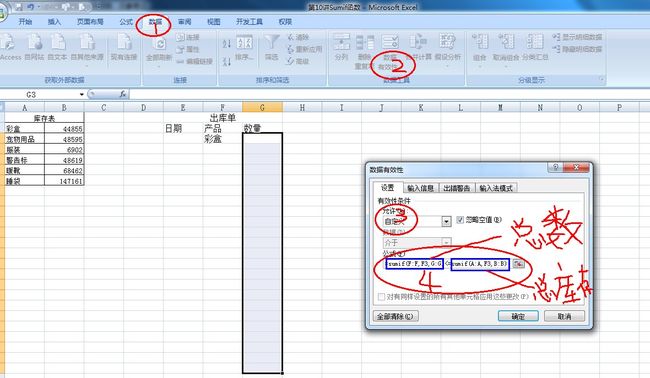Image resolution: width=650 pixels, height=378 pixels.
Task: Open Input Method (输入法模式) tab in dialog
Action: (x=496, y=188)
